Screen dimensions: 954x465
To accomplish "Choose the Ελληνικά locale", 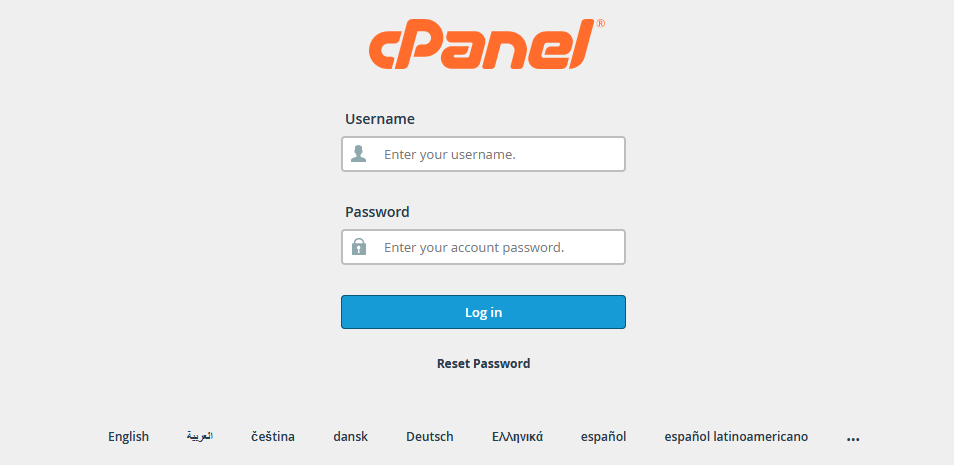I will click(x=517, y=437).
